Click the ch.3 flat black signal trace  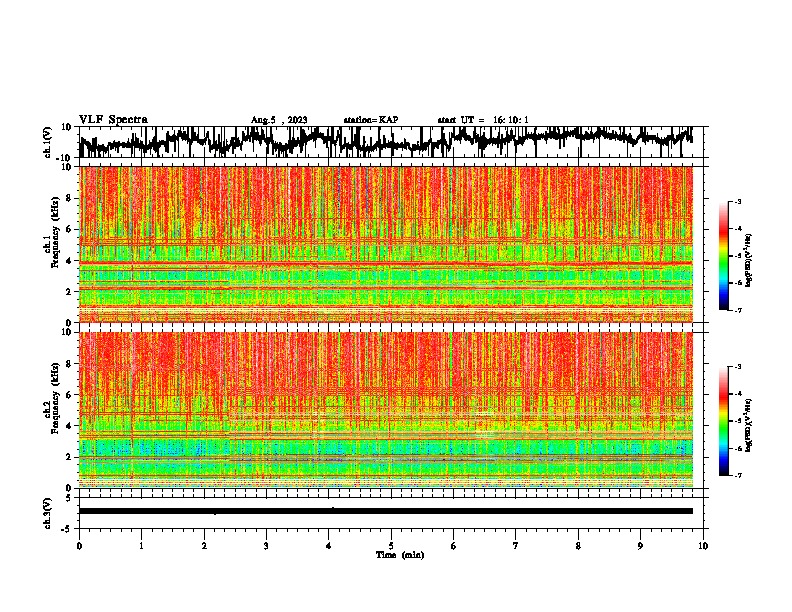tap(386, 511)
